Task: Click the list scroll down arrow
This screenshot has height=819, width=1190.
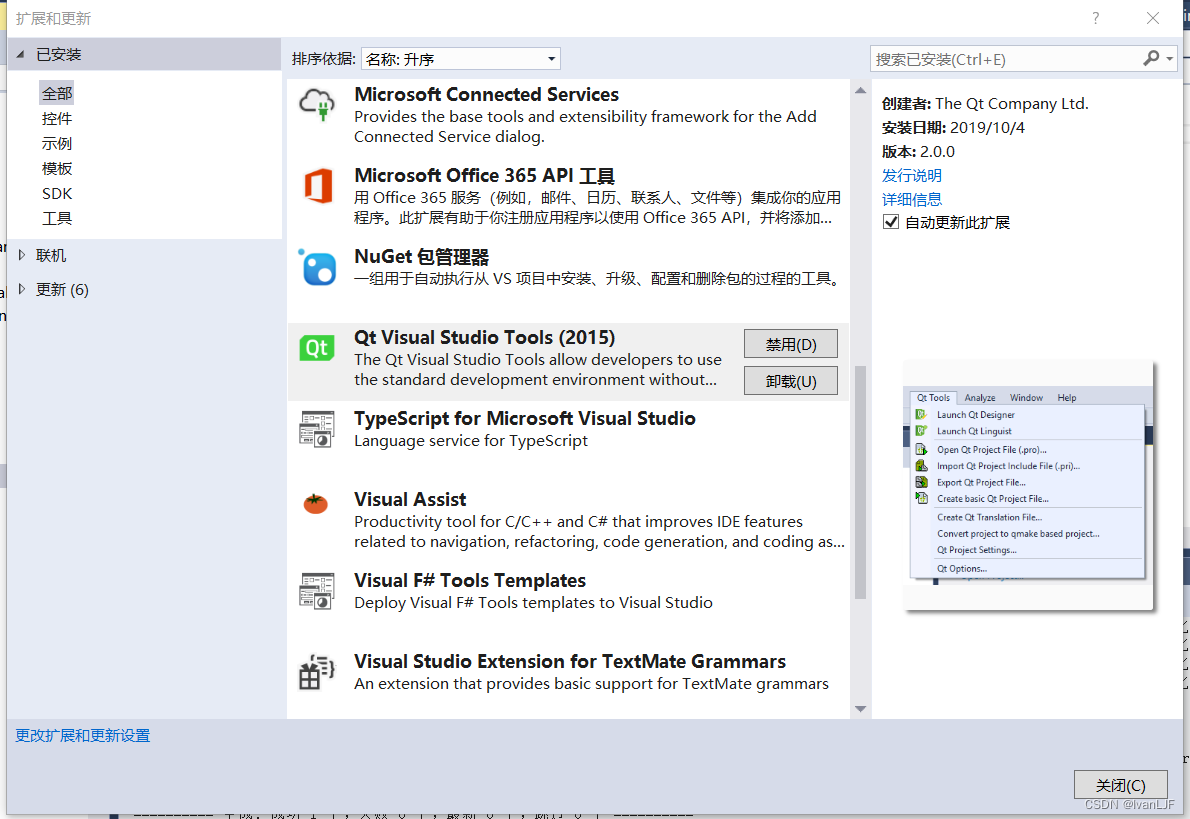Action: tap(860, 709)
